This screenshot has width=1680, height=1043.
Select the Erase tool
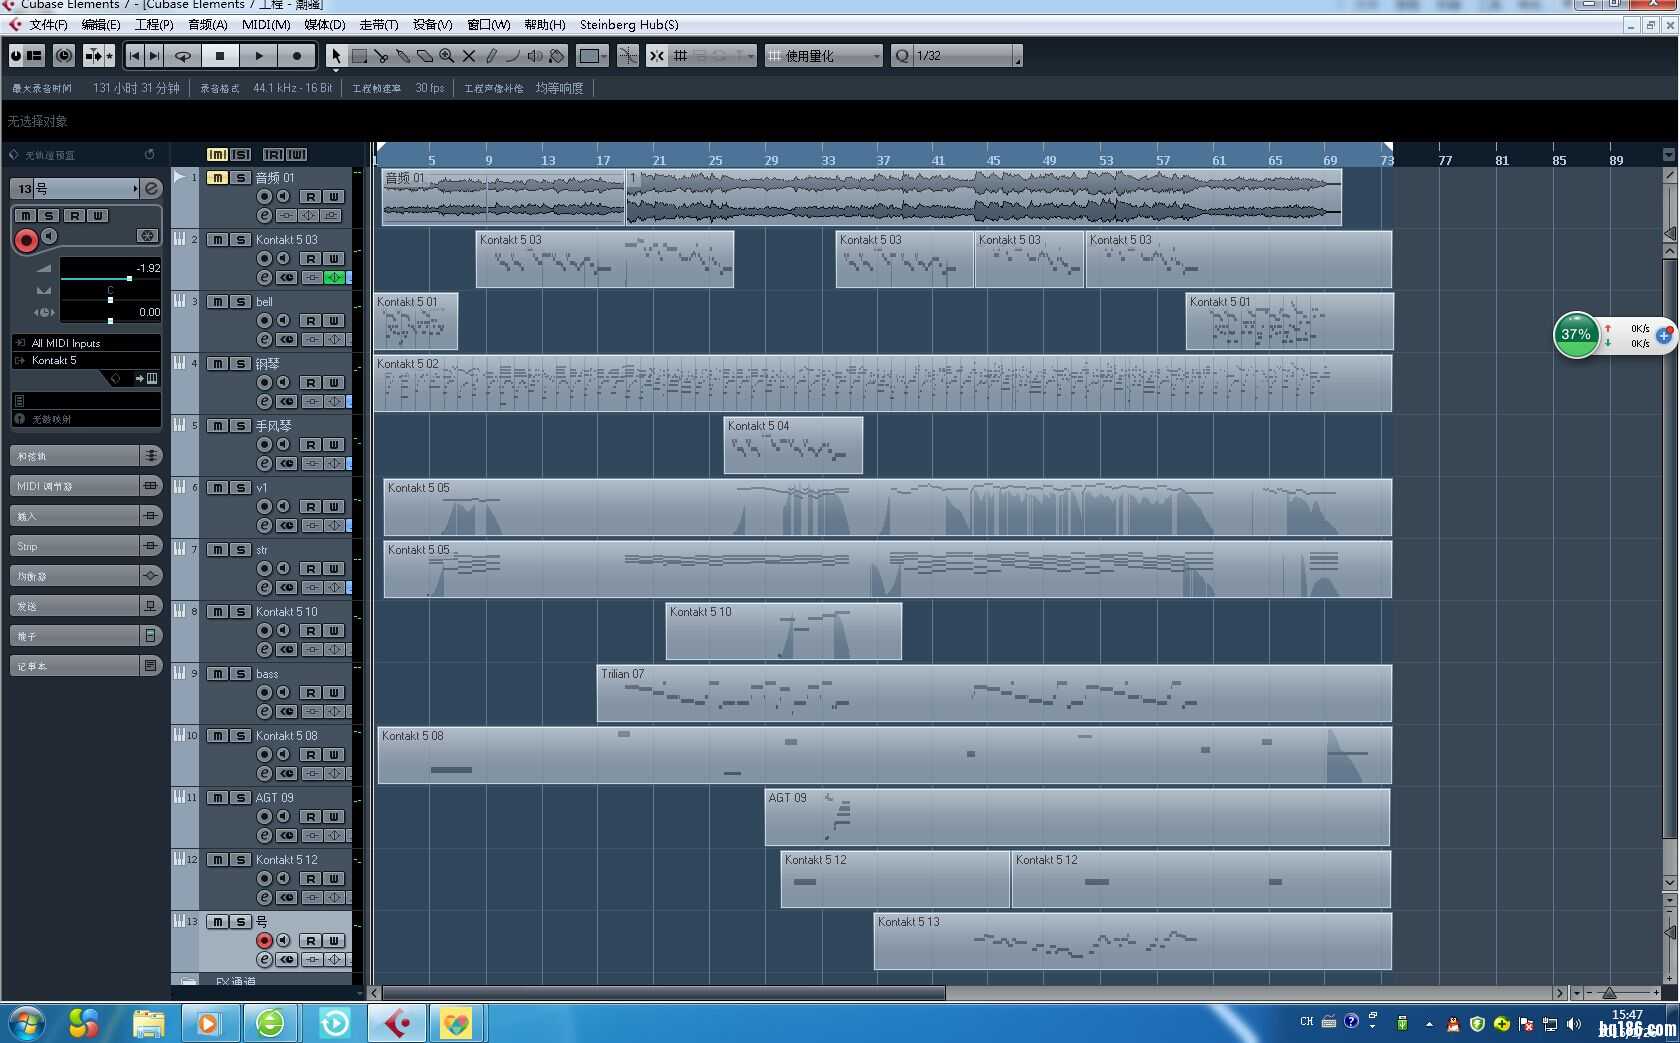pos(425,56)
